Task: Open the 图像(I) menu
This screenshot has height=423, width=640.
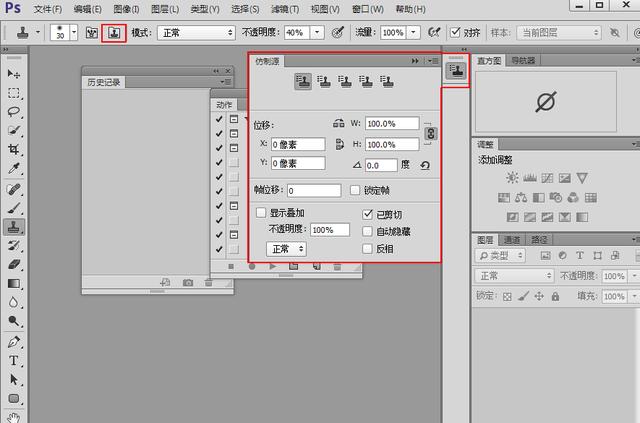Action: pyautogui.click(x=127, y=9)
